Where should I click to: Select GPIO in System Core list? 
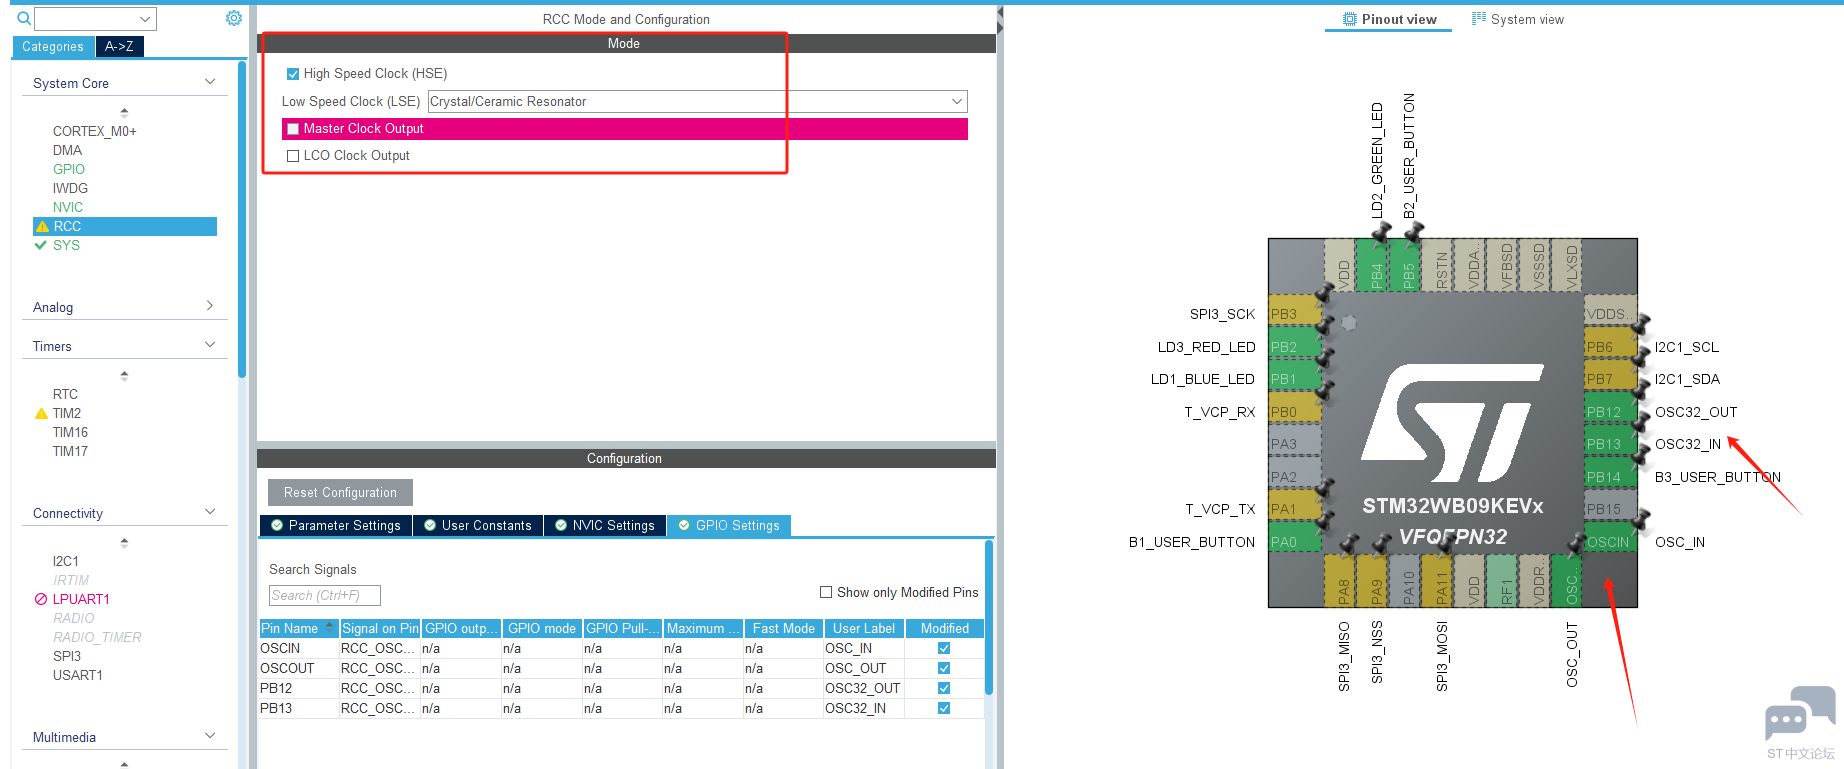click(x=69, y=170)
